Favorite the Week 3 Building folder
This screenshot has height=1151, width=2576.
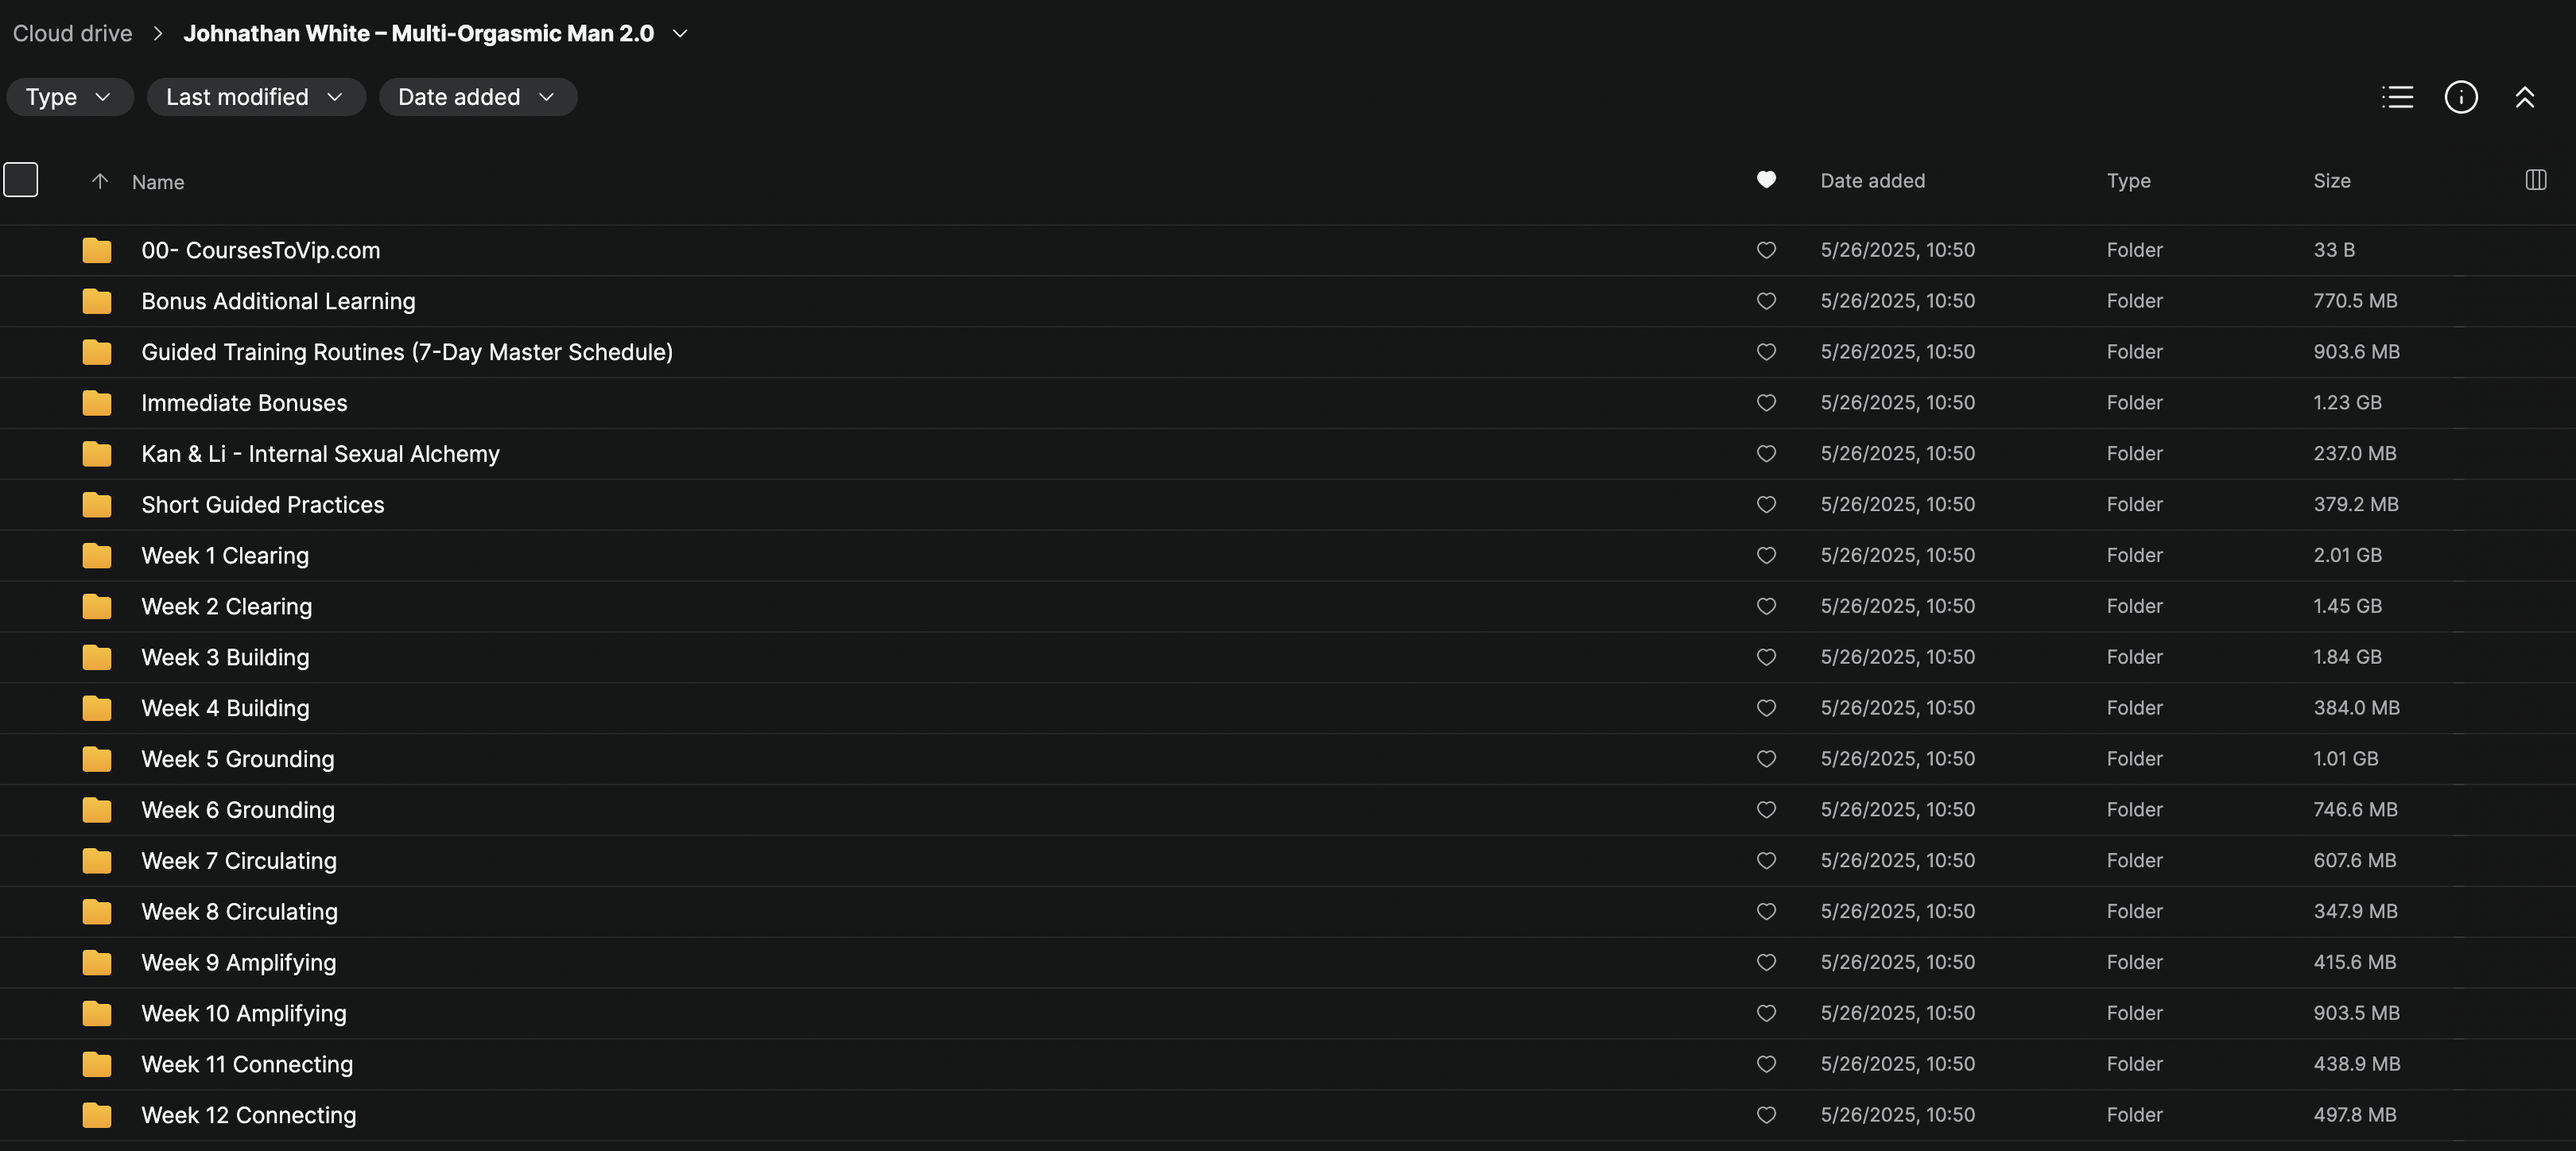1766,657
